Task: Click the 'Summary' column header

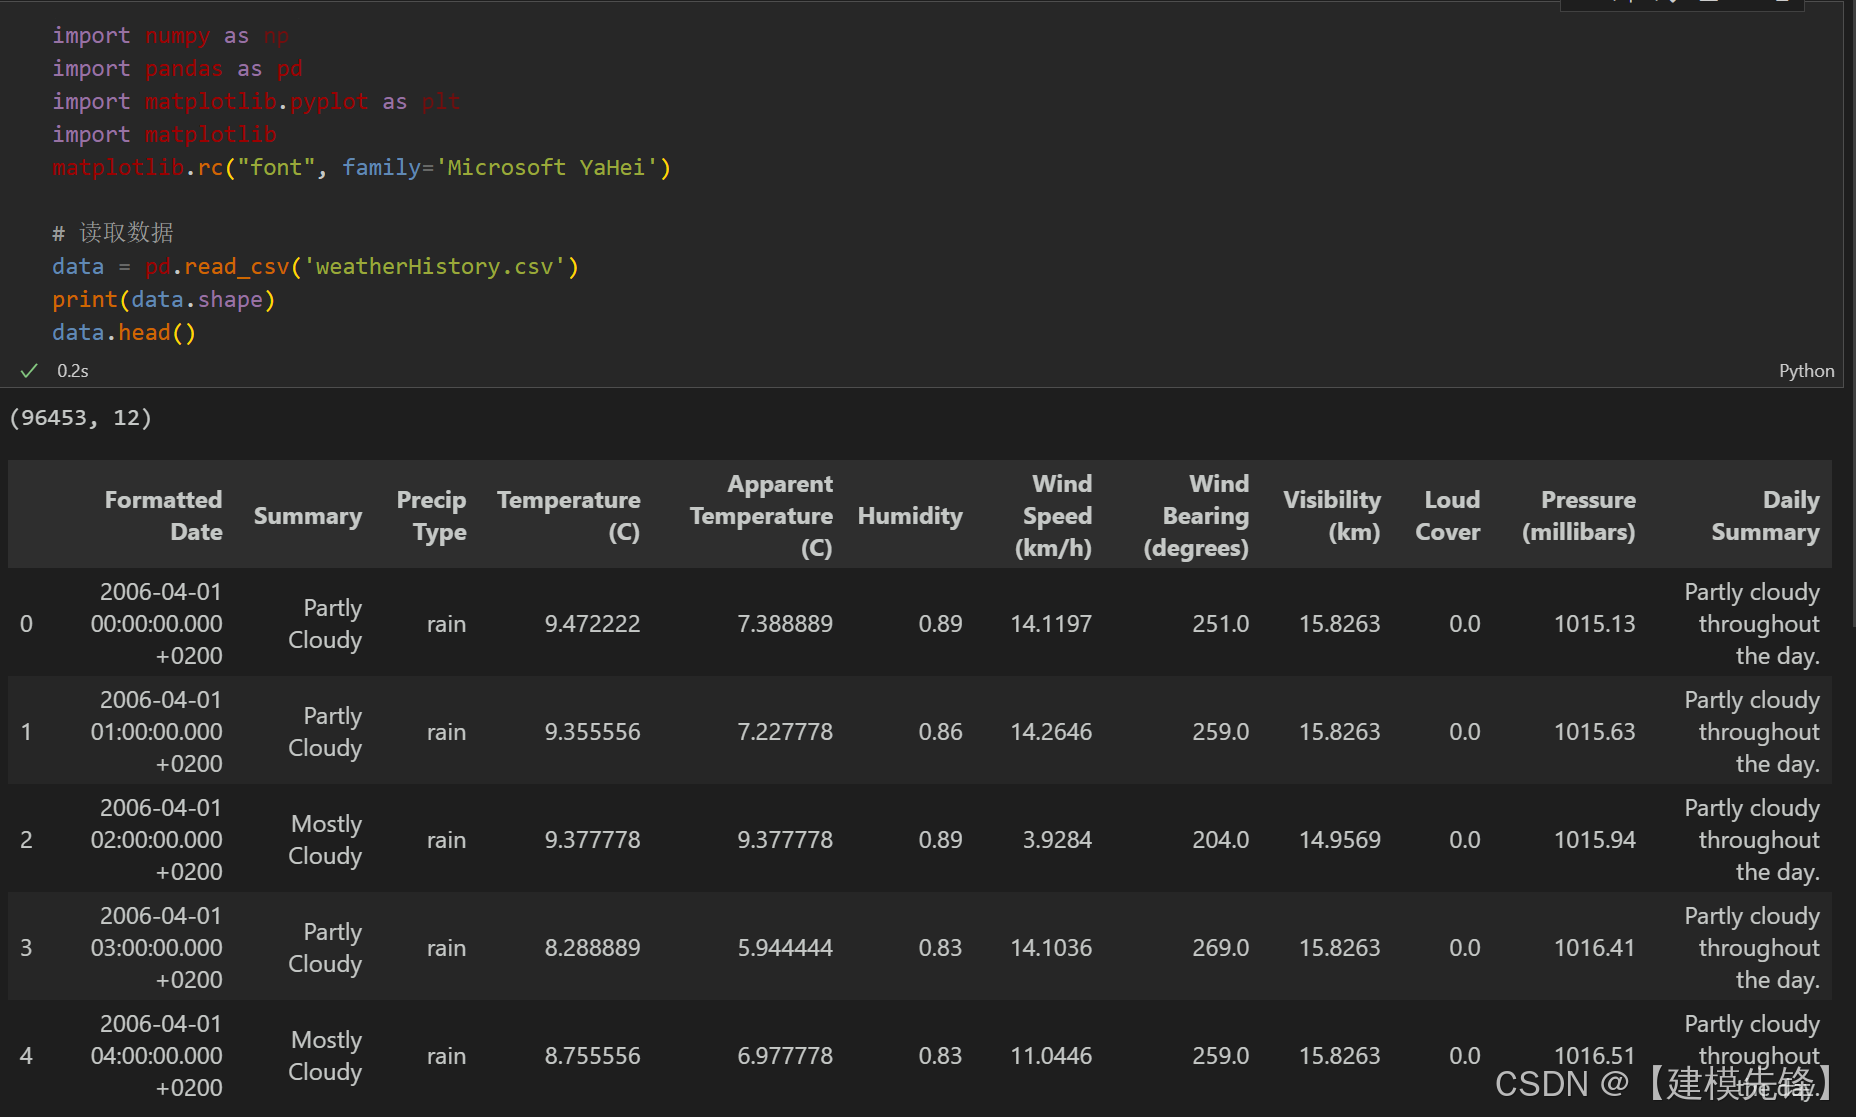Action: (308, 516)
